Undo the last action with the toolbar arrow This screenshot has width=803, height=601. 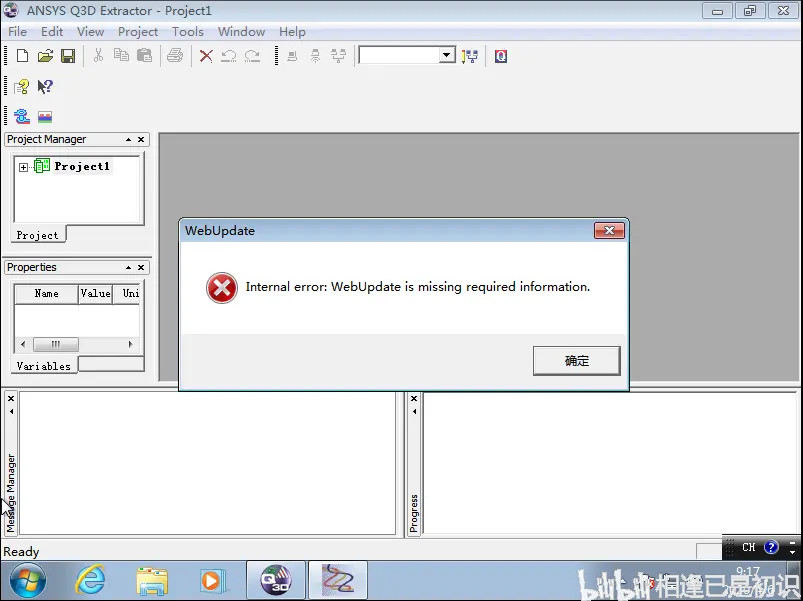[x=229, y=55]
